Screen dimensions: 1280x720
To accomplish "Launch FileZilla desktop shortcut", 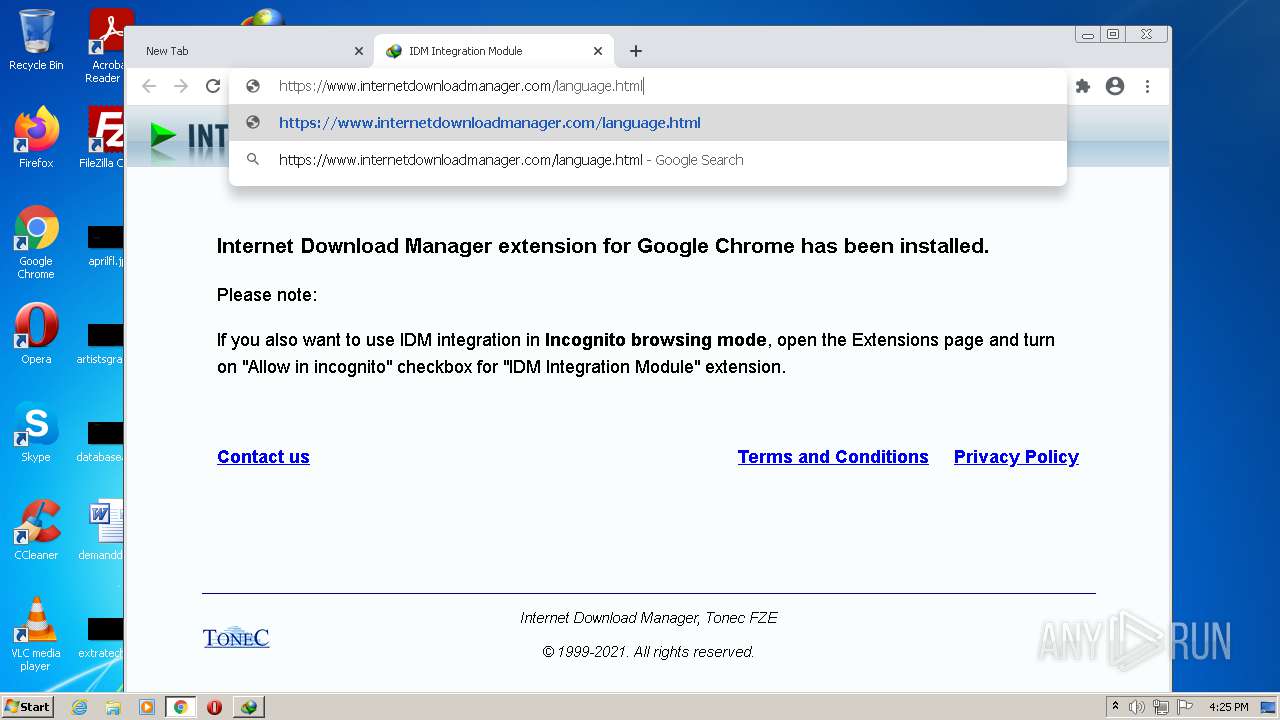I will click(104, 137).
